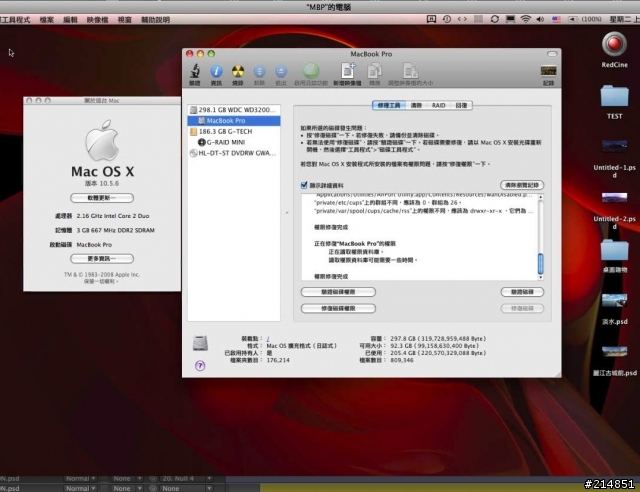Click the sync arrows icon in the menu bar

tap(495, 19)
